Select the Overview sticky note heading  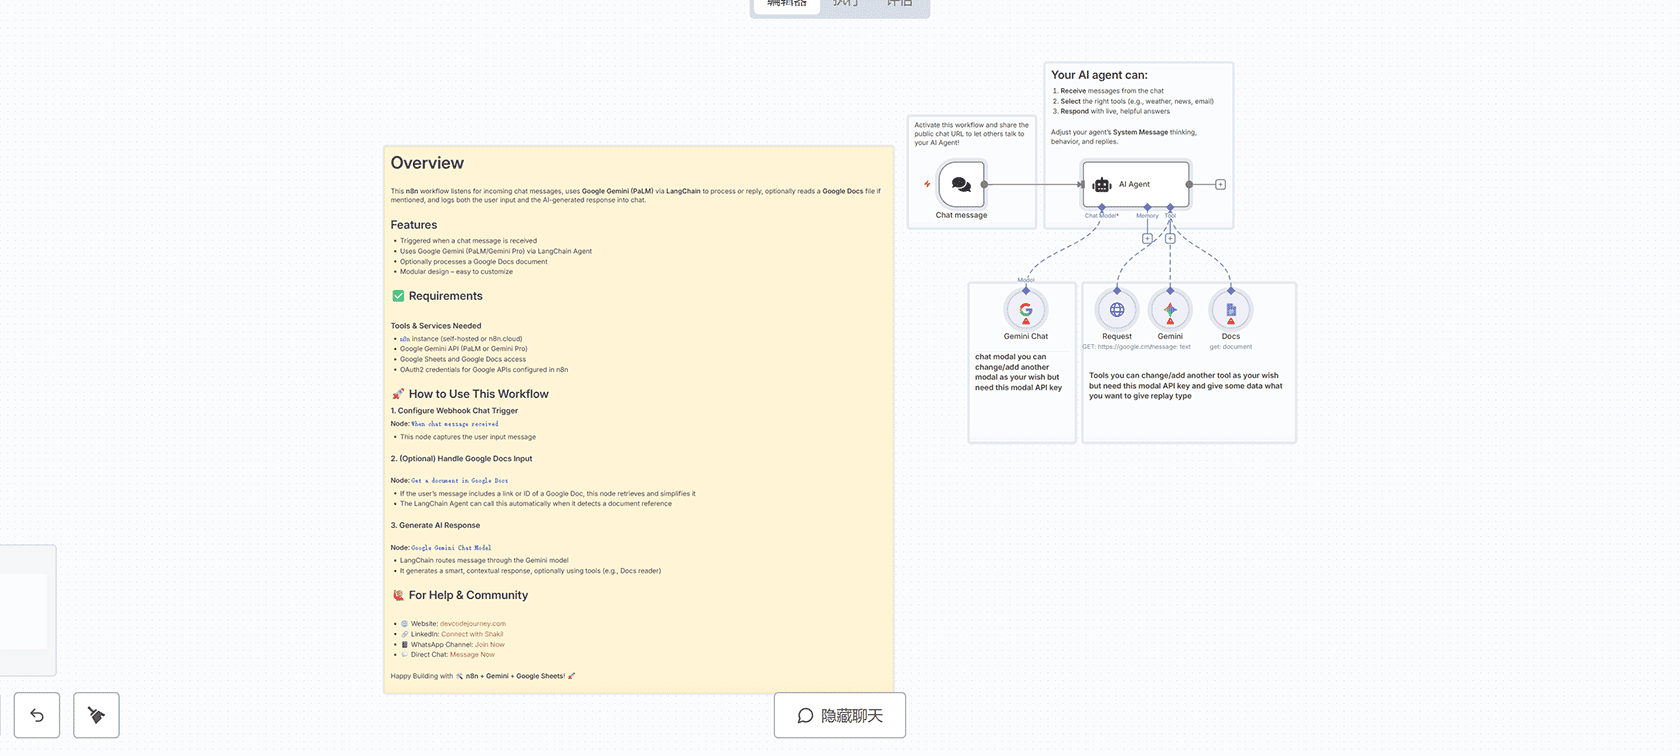(427, 163)
